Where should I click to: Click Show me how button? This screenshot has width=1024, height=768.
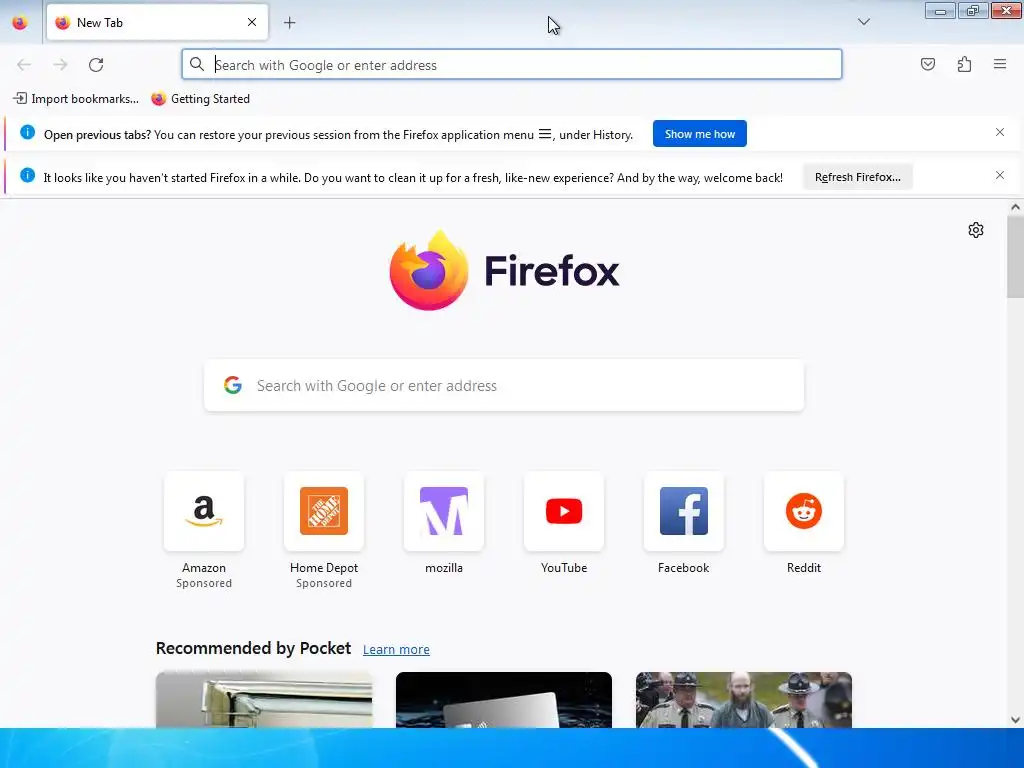[x=699, y=134]
